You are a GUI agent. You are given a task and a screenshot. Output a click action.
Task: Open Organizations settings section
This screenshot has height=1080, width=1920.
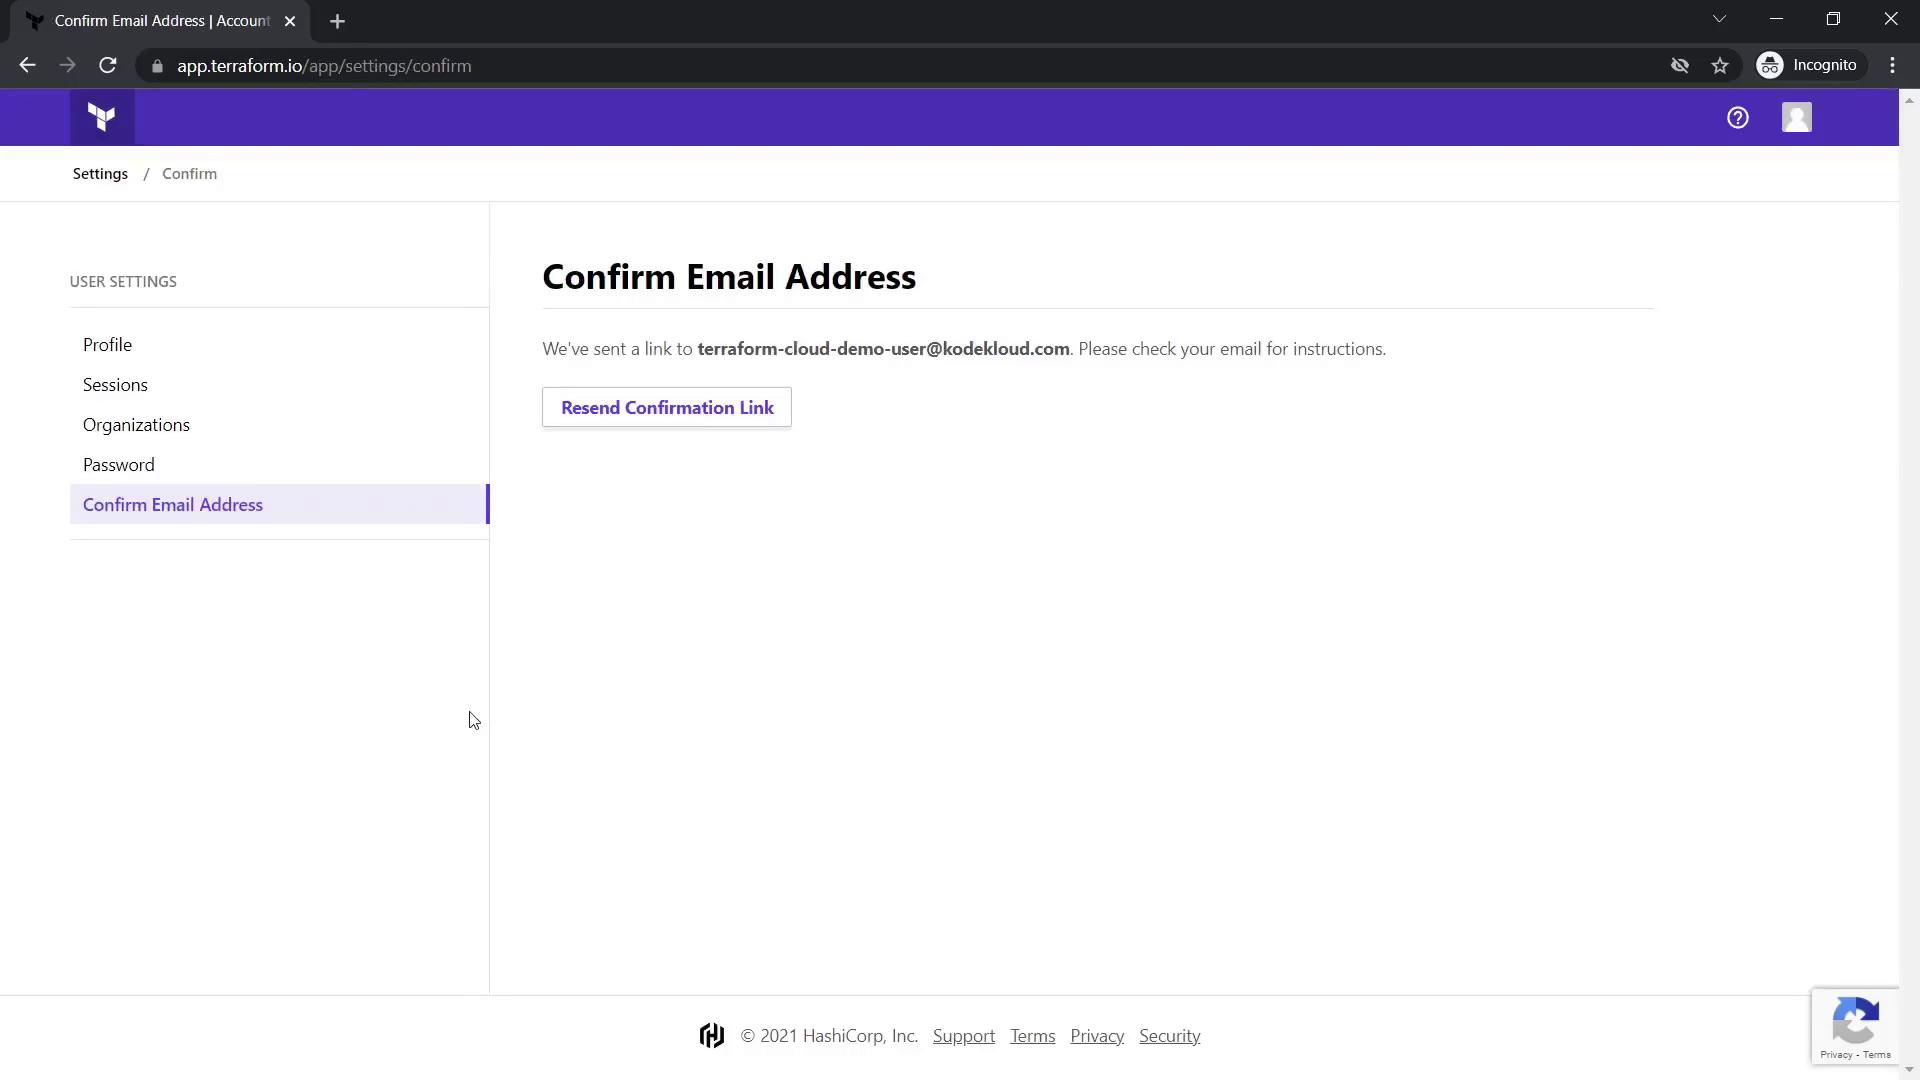coord(136,425)
